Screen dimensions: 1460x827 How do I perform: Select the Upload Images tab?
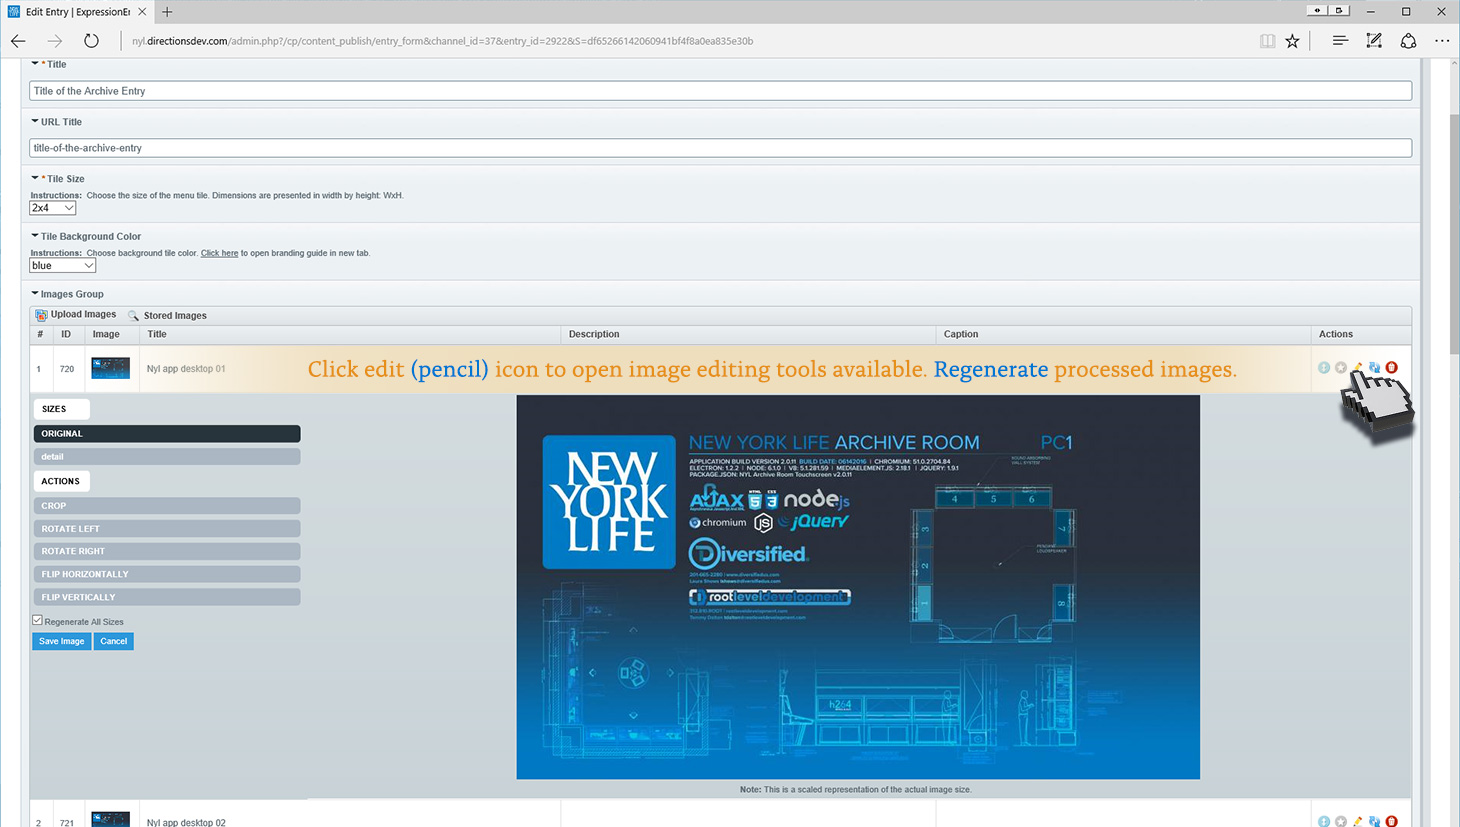(x=83, y=315)
